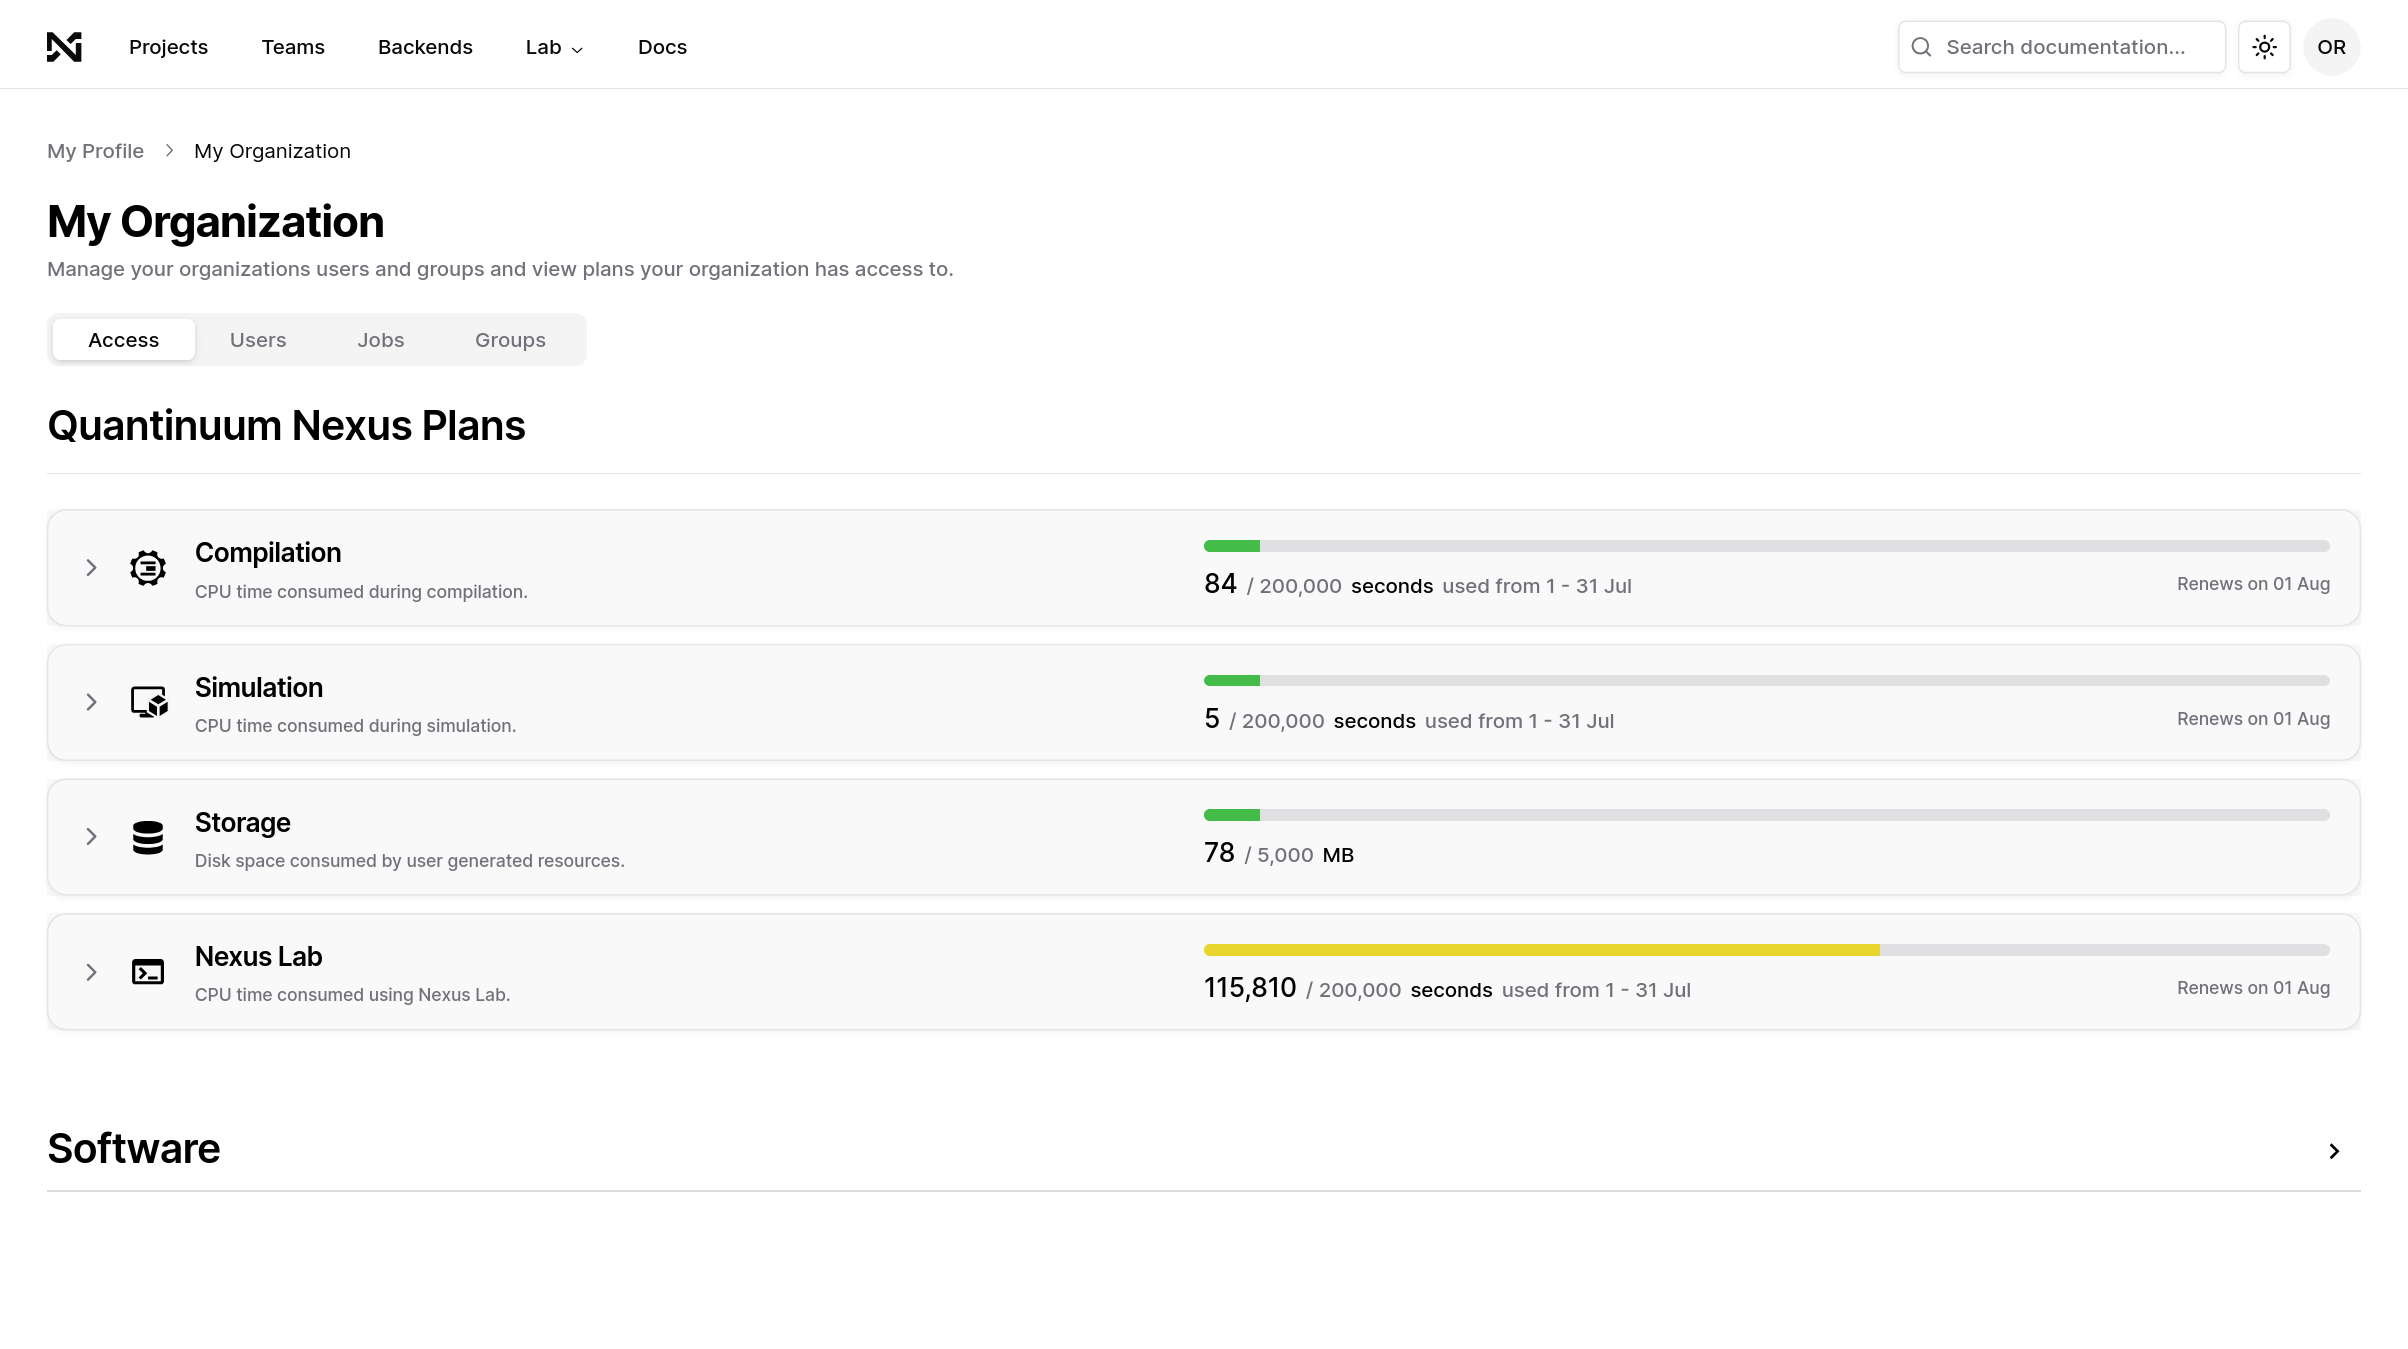The width and height of the screenshot is (2408, 1349).
Task: Click the Storage plan title
Action: click(x=243, y=823)
